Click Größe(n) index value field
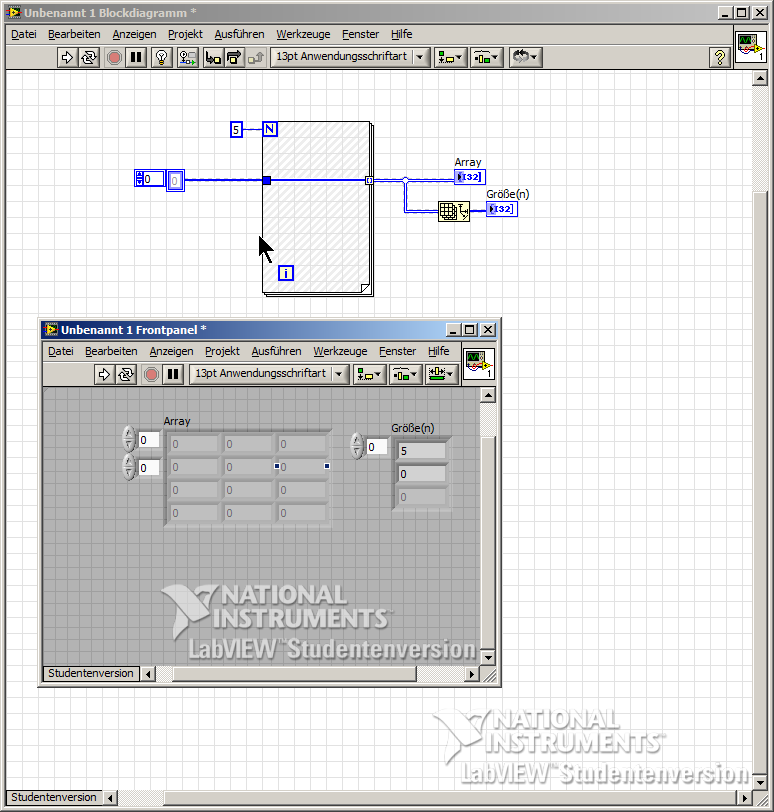 click(x=377, y=447)
